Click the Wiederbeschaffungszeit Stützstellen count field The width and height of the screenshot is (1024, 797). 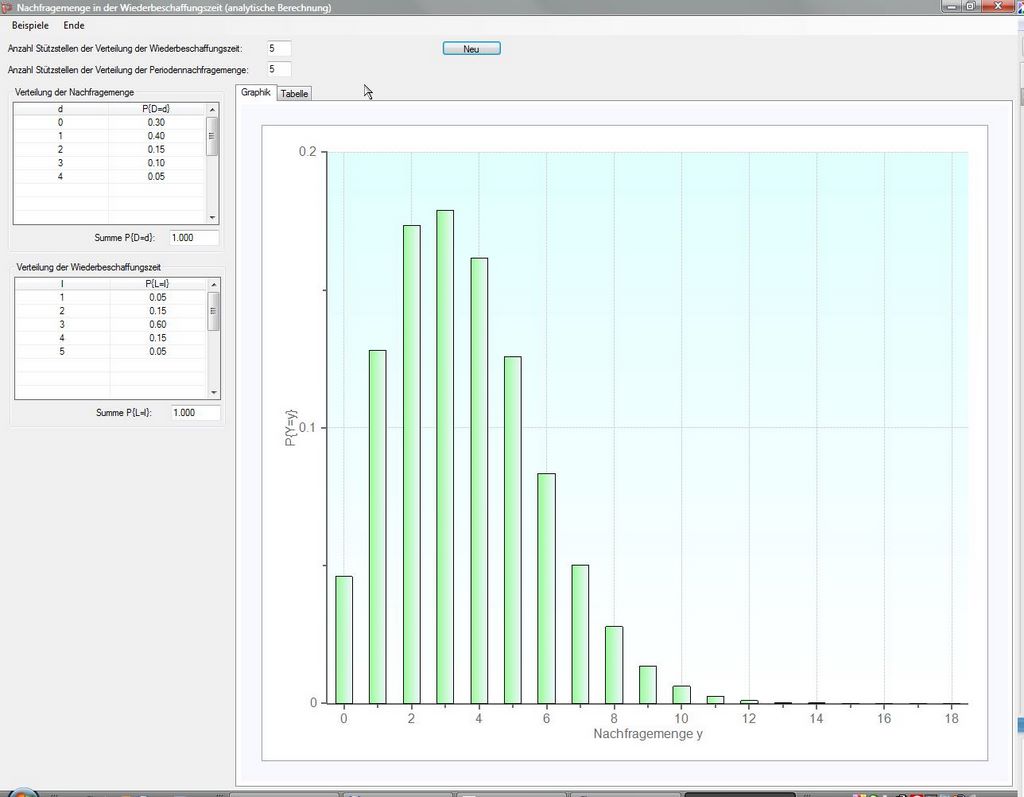[279, 48]
